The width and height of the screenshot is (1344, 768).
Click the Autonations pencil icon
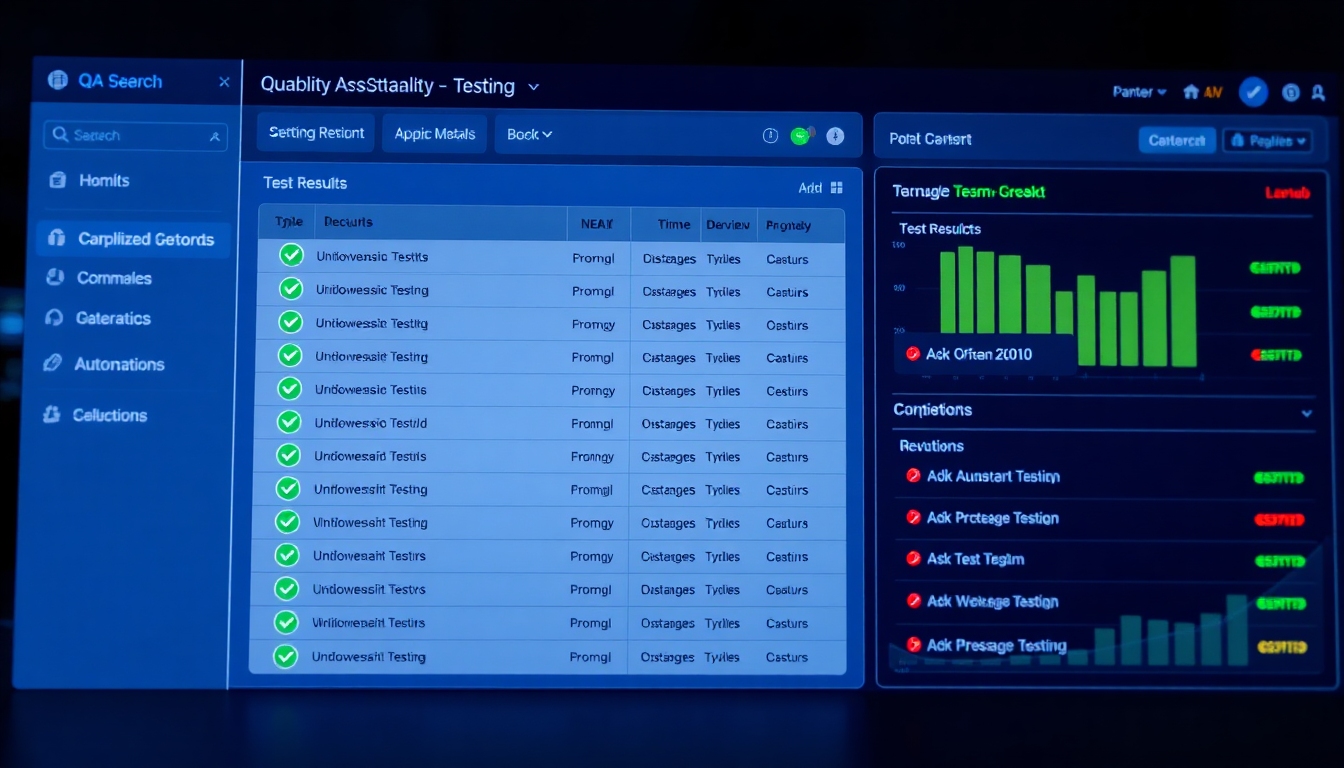point(53,364)
